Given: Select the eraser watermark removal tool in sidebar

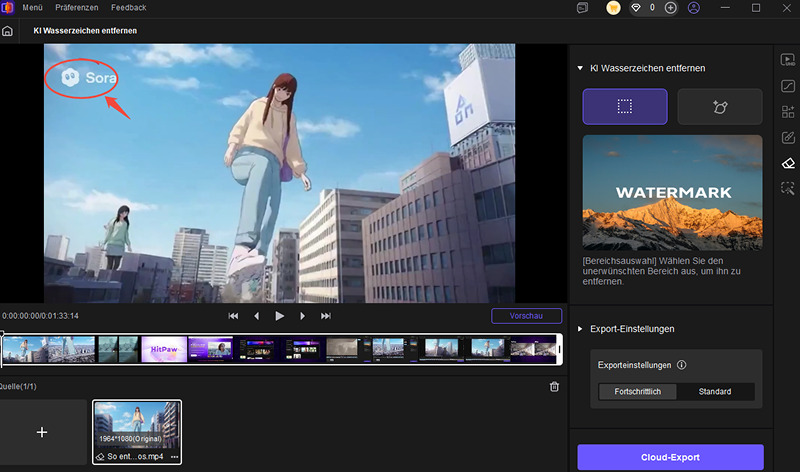Looking at the screenshot, I should click(x=787, y=163).
